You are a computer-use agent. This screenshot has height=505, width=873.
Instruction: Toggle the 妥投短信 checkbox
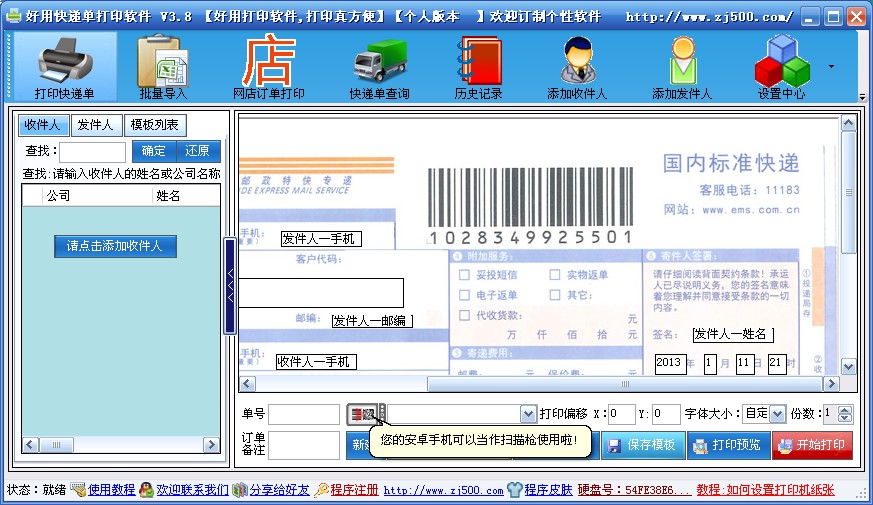(x=464, y=275)
